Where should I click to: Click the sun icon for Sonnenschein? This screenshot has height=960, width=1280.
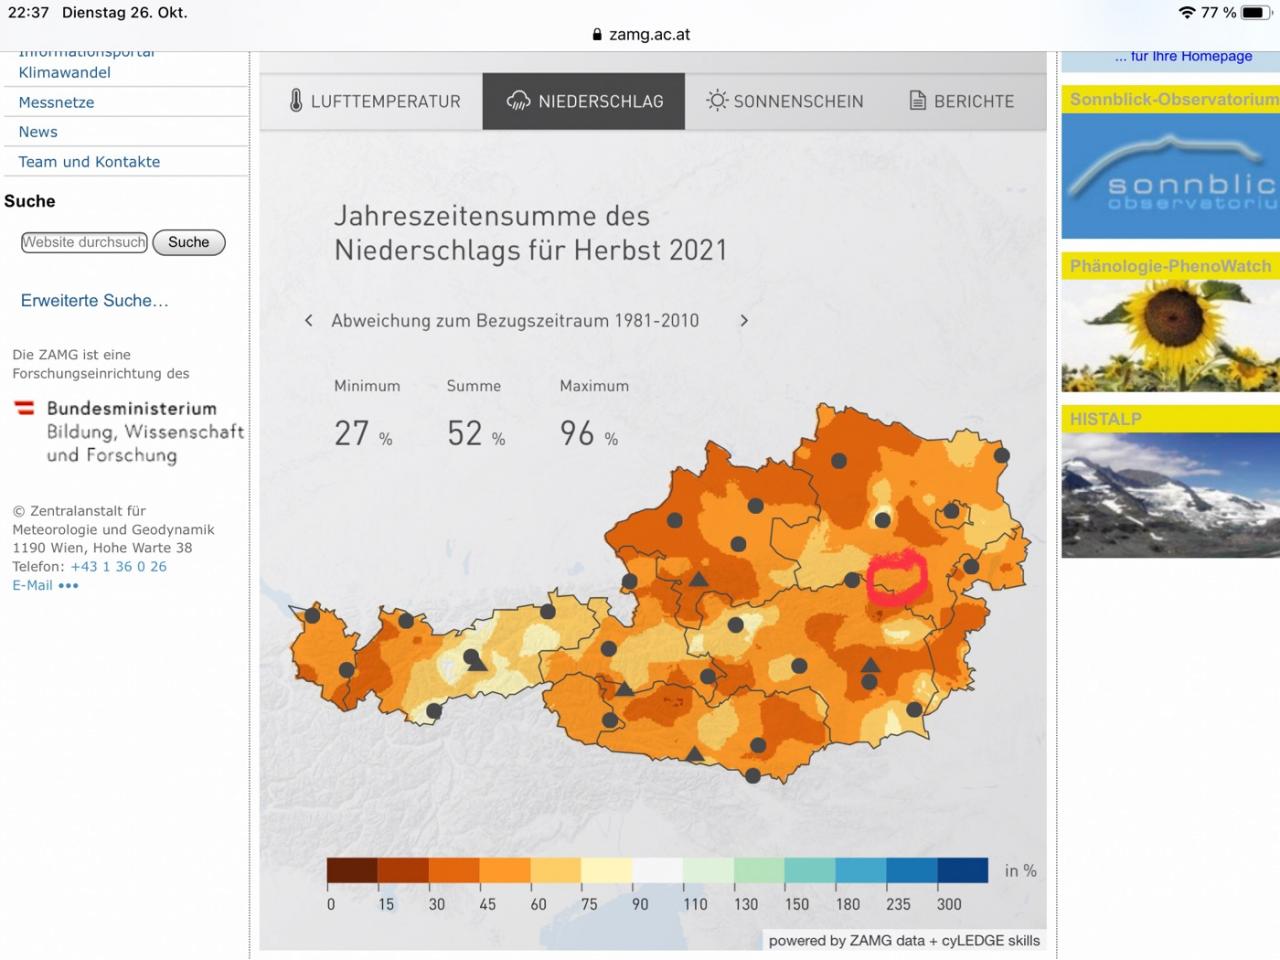coord(717,101)
